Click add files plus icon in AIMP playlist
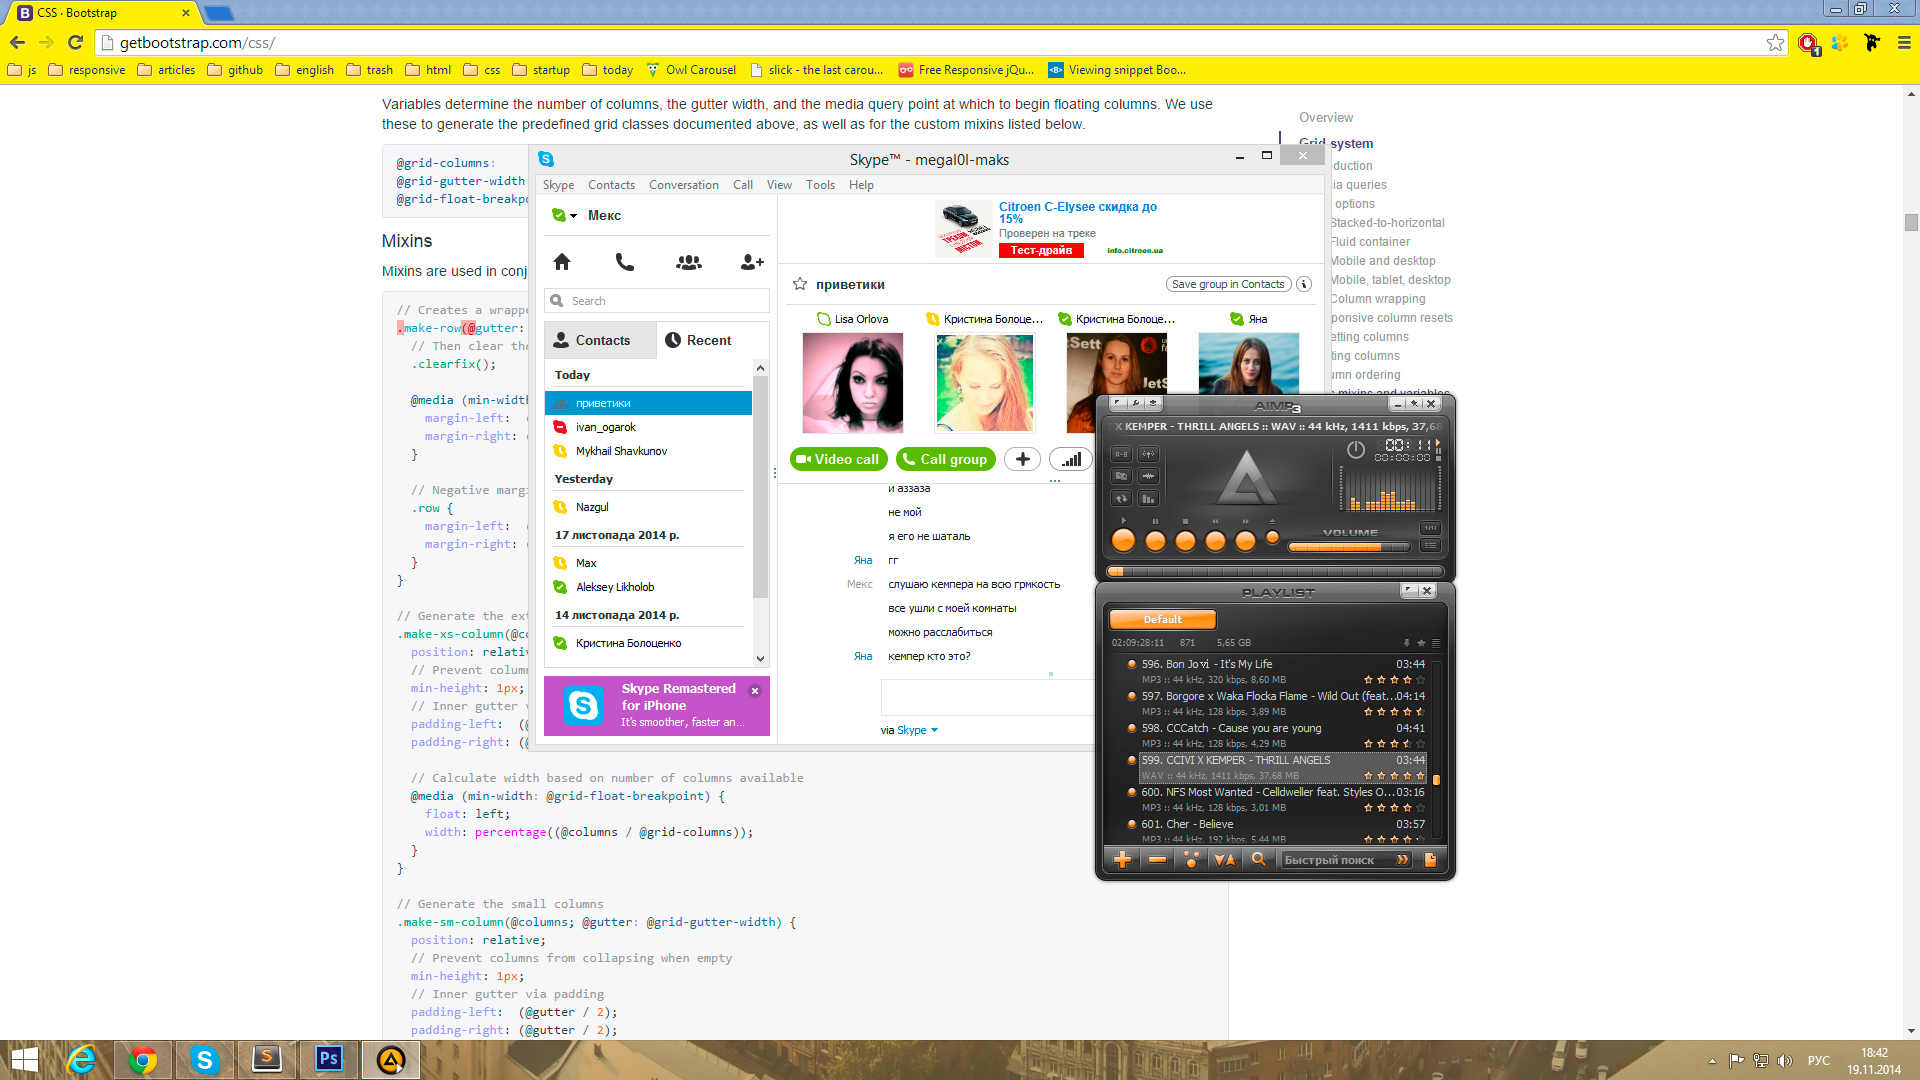Screen dimensions: 1920x1080 (x=1122, y=860)
